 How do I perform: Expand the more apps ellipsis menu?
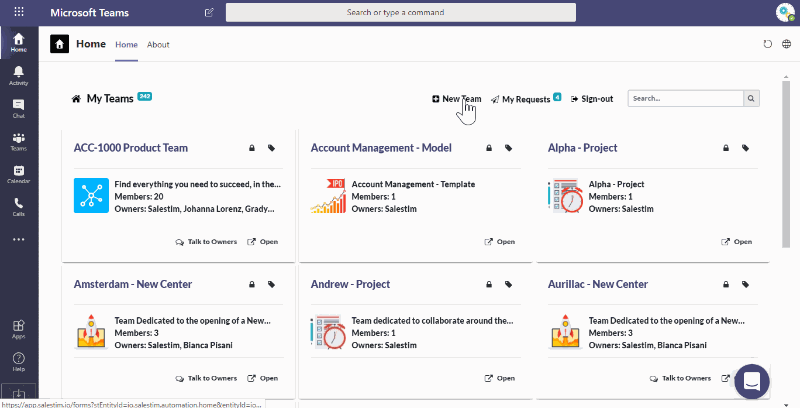pyautogui.click(x=18, y=240)
